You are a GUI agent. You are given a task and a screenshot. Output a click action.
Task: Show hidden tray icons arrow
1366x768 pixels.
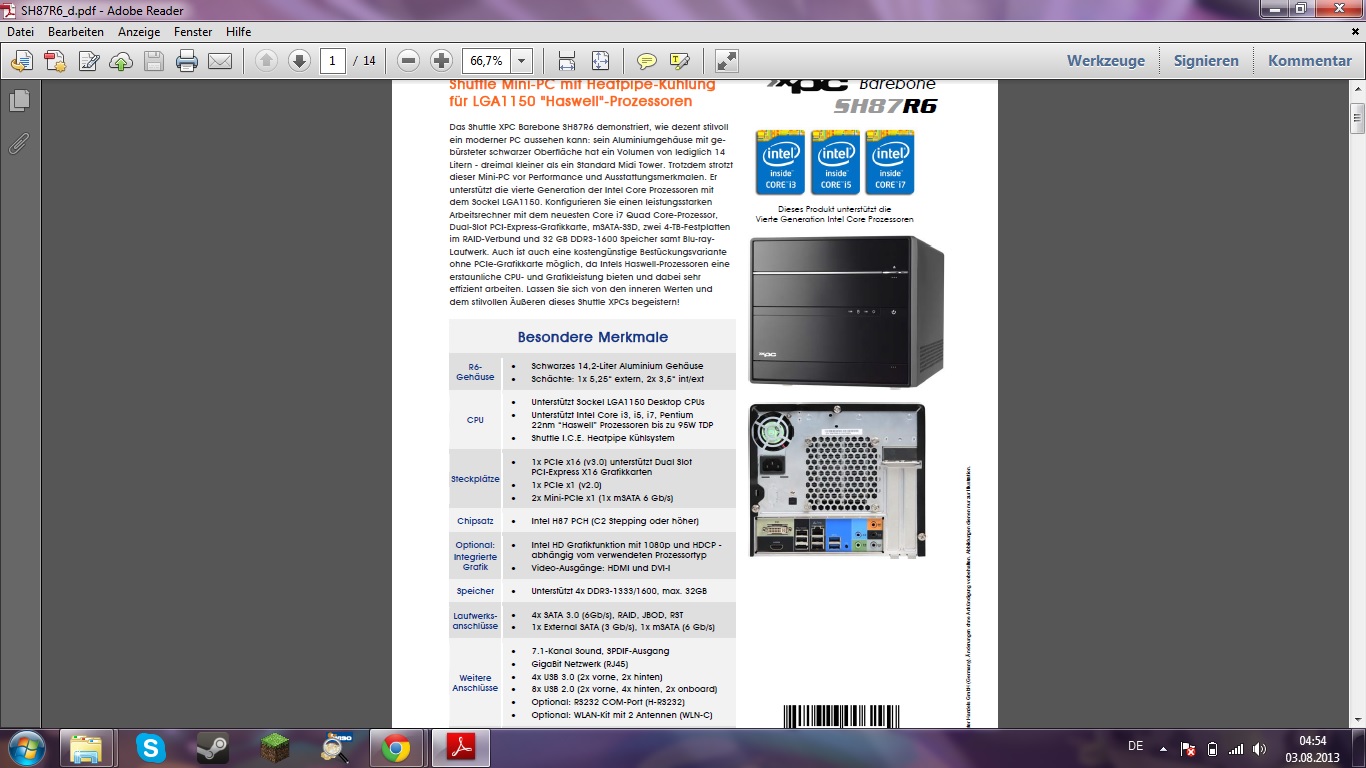tap(1163, 748)
